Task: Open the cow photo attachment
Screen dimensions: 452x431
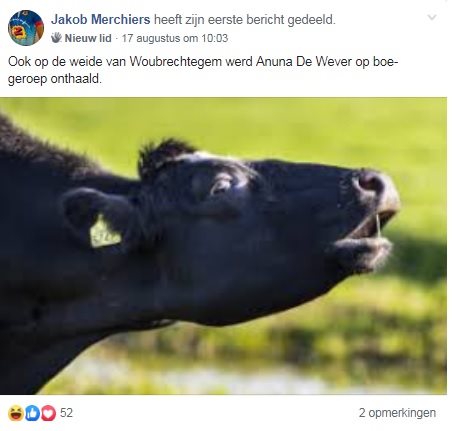Action: click(223, 246)
